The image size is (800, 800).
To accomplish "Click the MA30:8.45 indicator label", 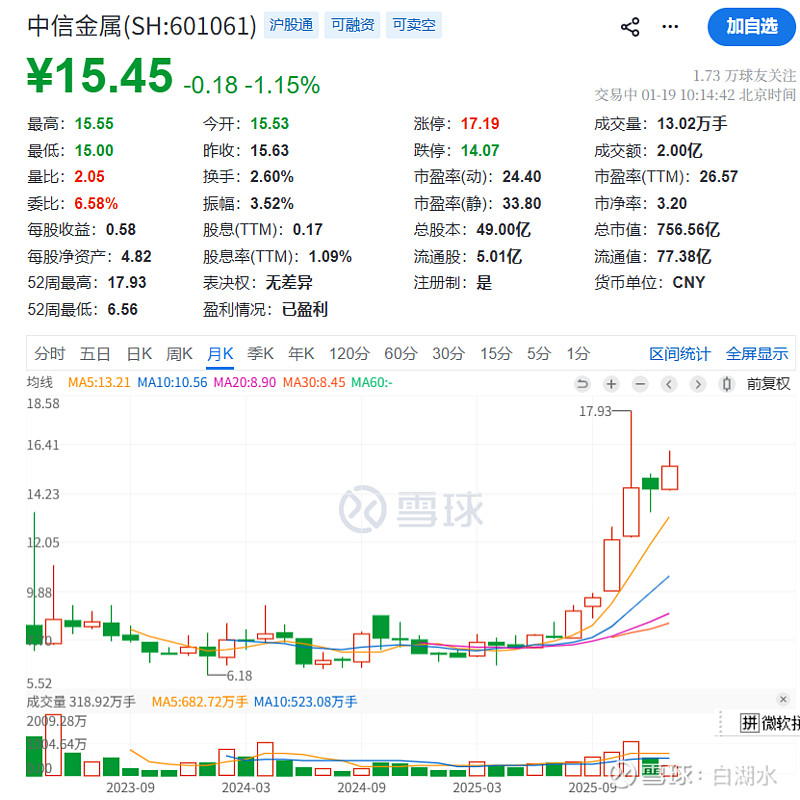I will [314, 382].
